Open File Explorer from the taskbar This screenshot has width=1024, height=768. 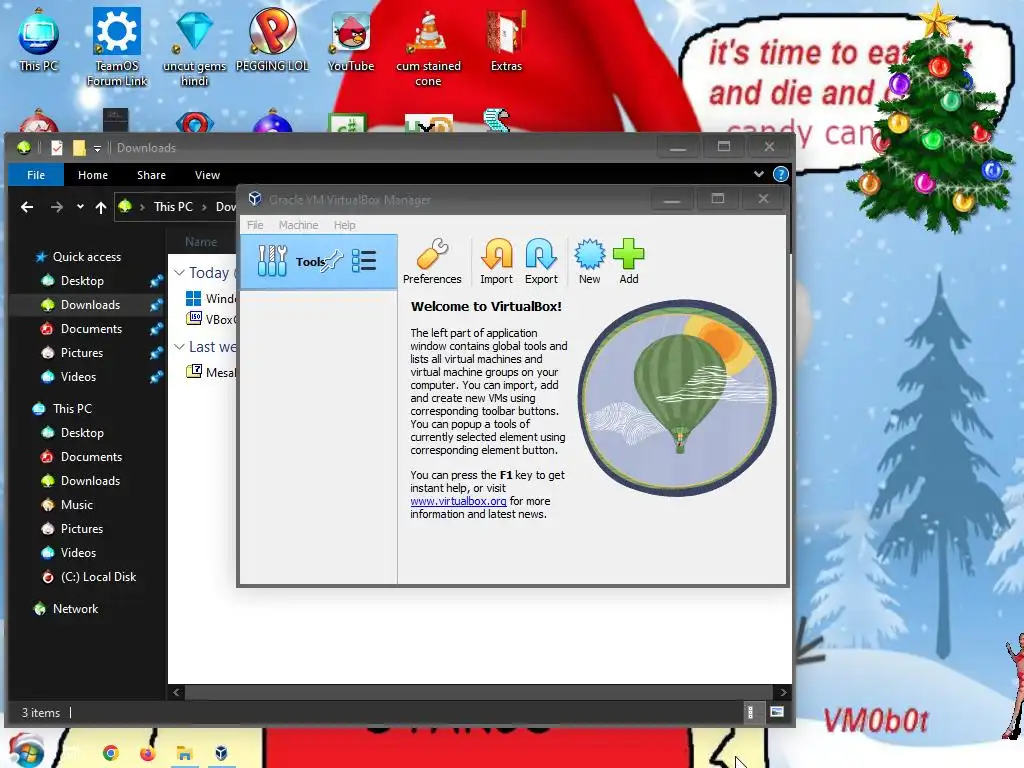pyautogui.click(x=184, y=754)
